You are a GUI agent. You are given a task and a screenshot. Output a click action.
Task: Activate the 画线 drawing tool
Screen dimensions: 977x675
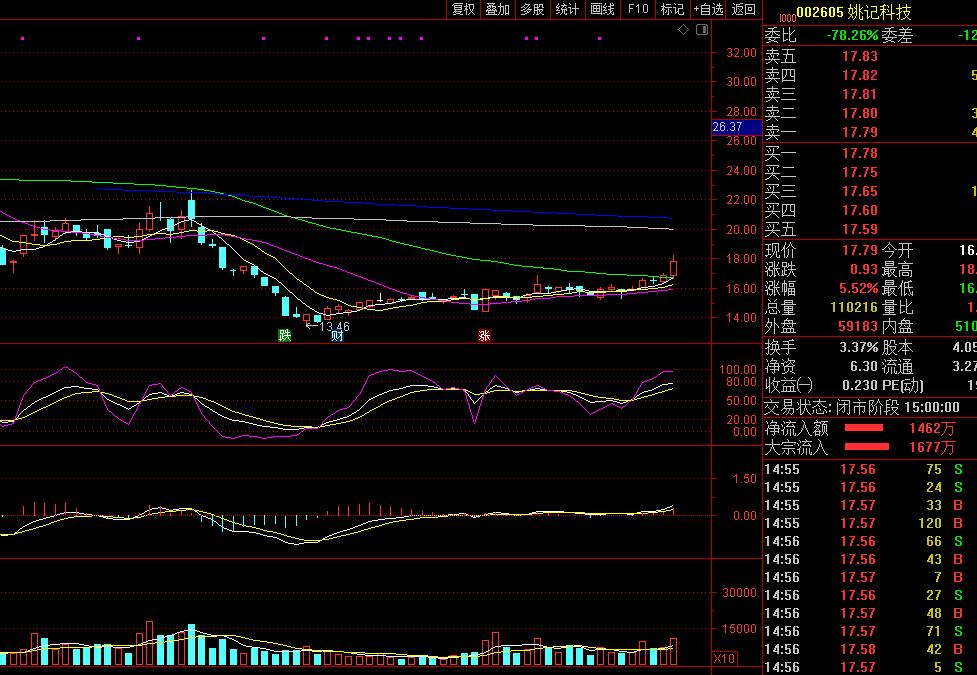click(602, 9)
